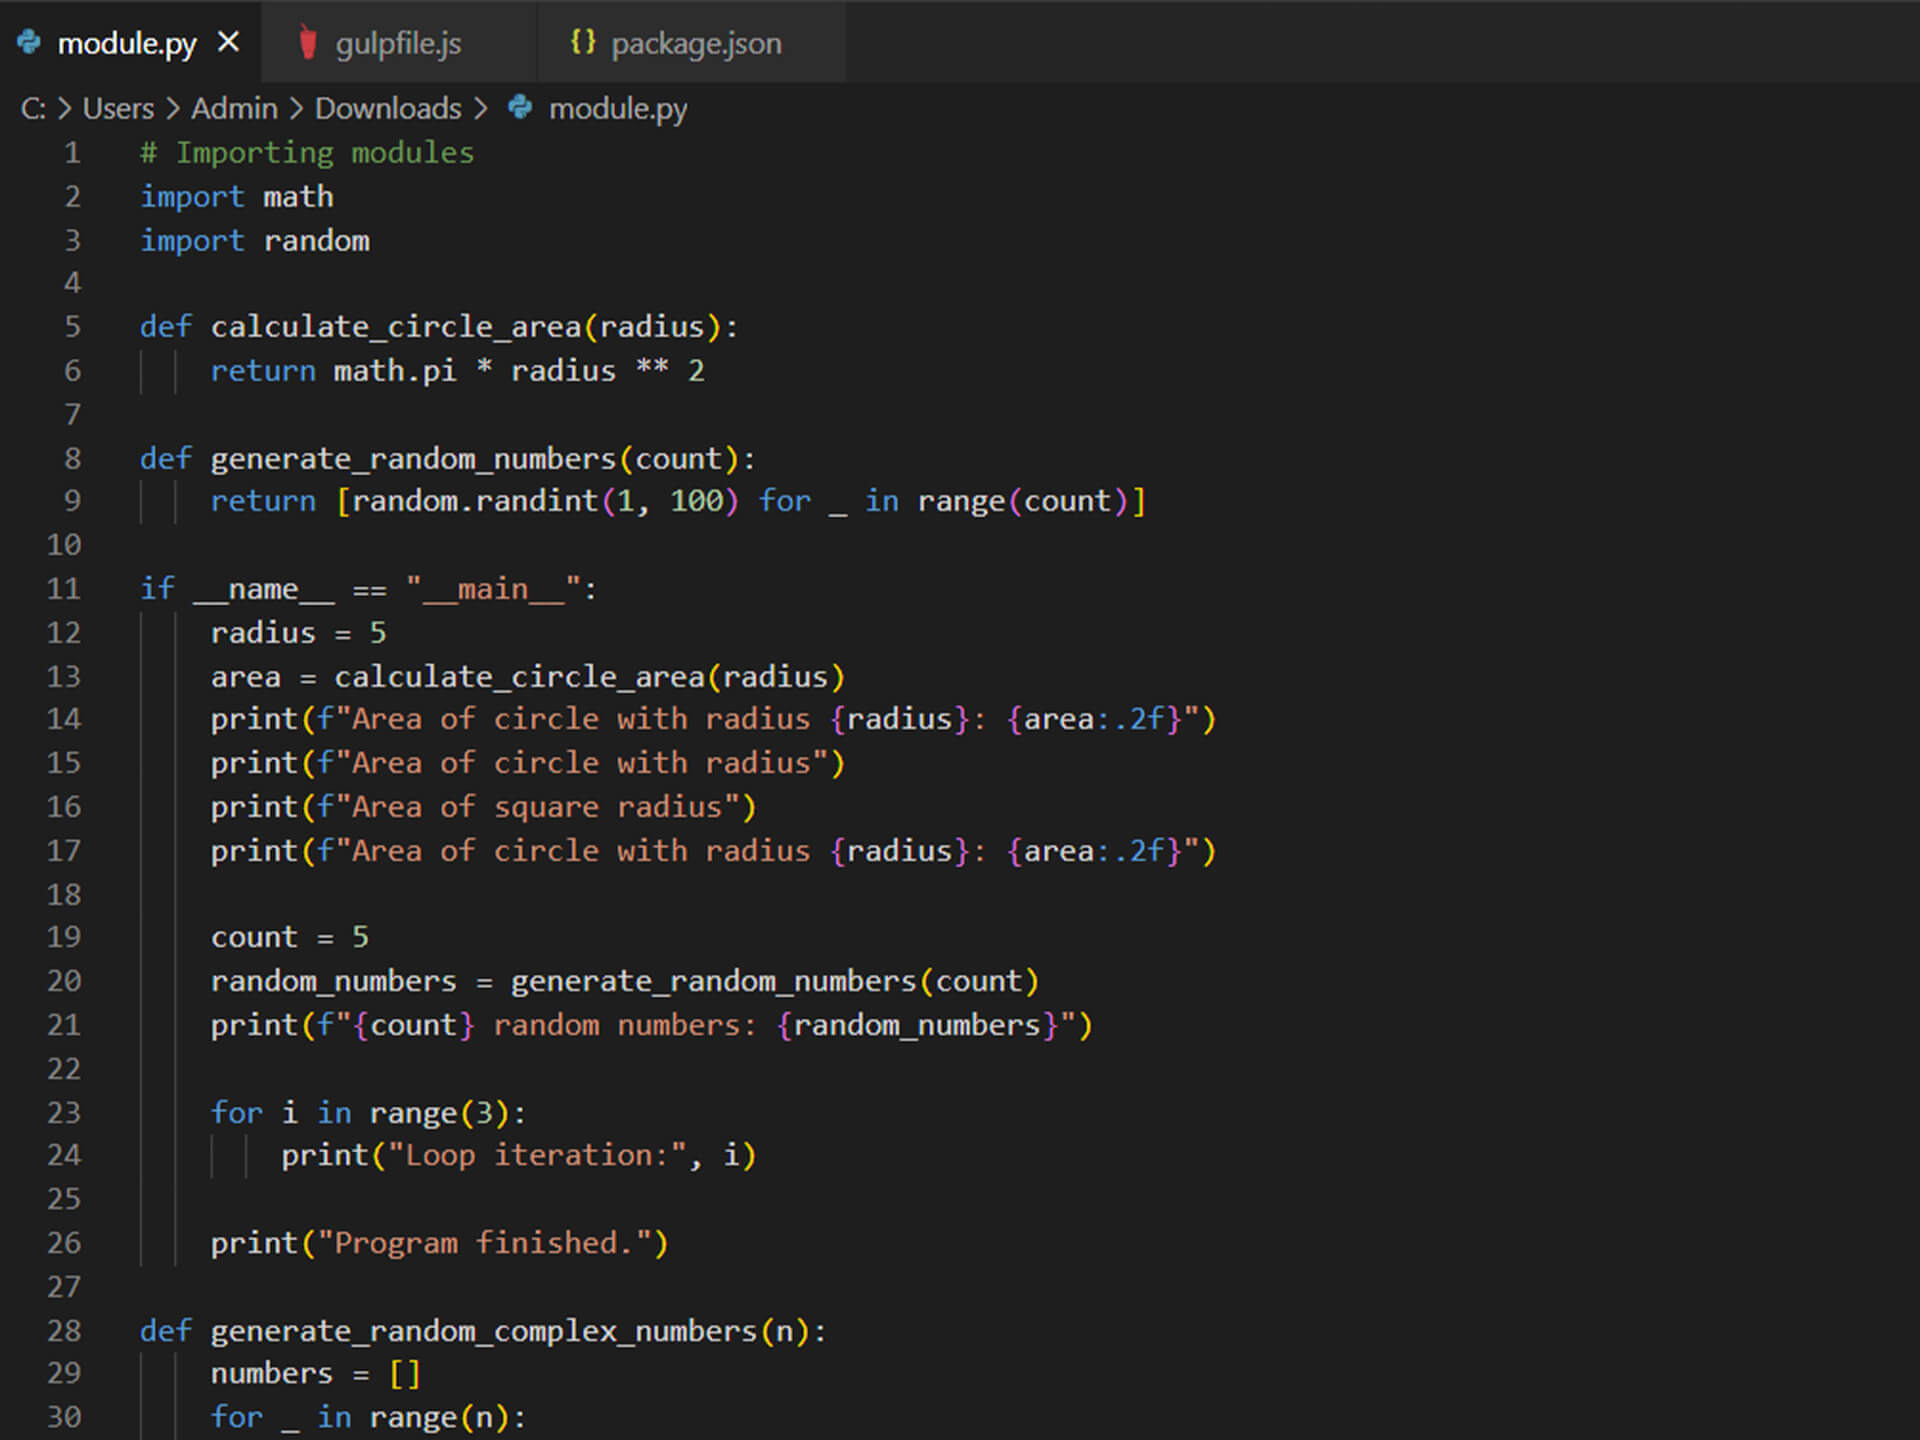Expand the Downloads breadcrumb segment
Image resolution: width=1920 pixels, height=1440 pixels.
pyautogui.click(x=388, y=108)
